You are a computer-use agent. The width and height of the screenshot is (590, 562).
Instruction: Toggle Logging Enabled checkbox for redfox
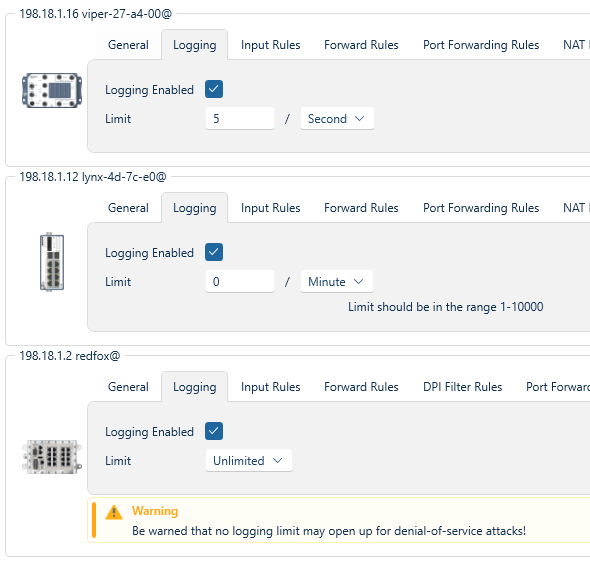[x=214, y=431]
